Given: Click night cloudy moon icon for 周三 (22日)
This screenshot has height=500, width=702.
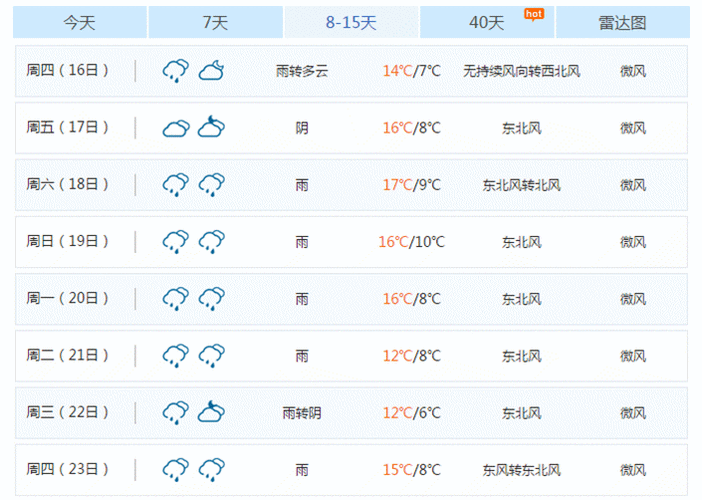Looking at the screenshot, I should pos(211,411).
